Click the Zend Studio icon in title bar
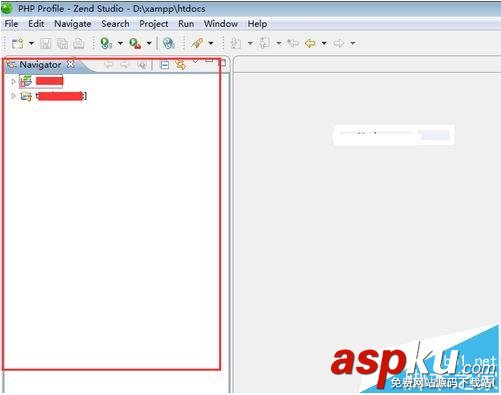The image size is (501, 395). tap(6, 8)
